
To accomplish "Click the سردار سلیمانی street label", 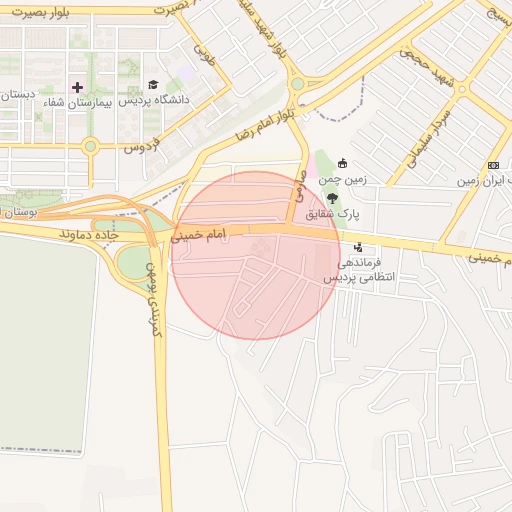I will tap(429, 139).
